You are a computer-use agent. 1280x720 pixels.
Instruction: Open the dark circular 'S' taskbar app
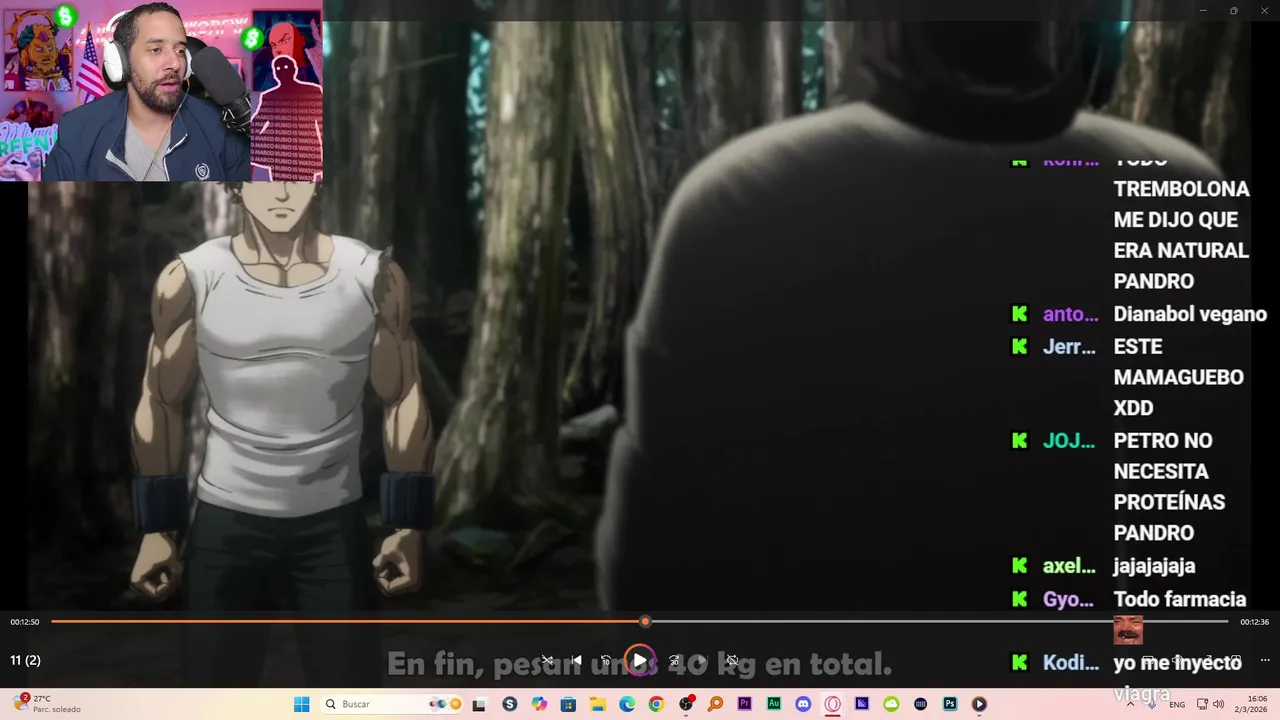510,704
